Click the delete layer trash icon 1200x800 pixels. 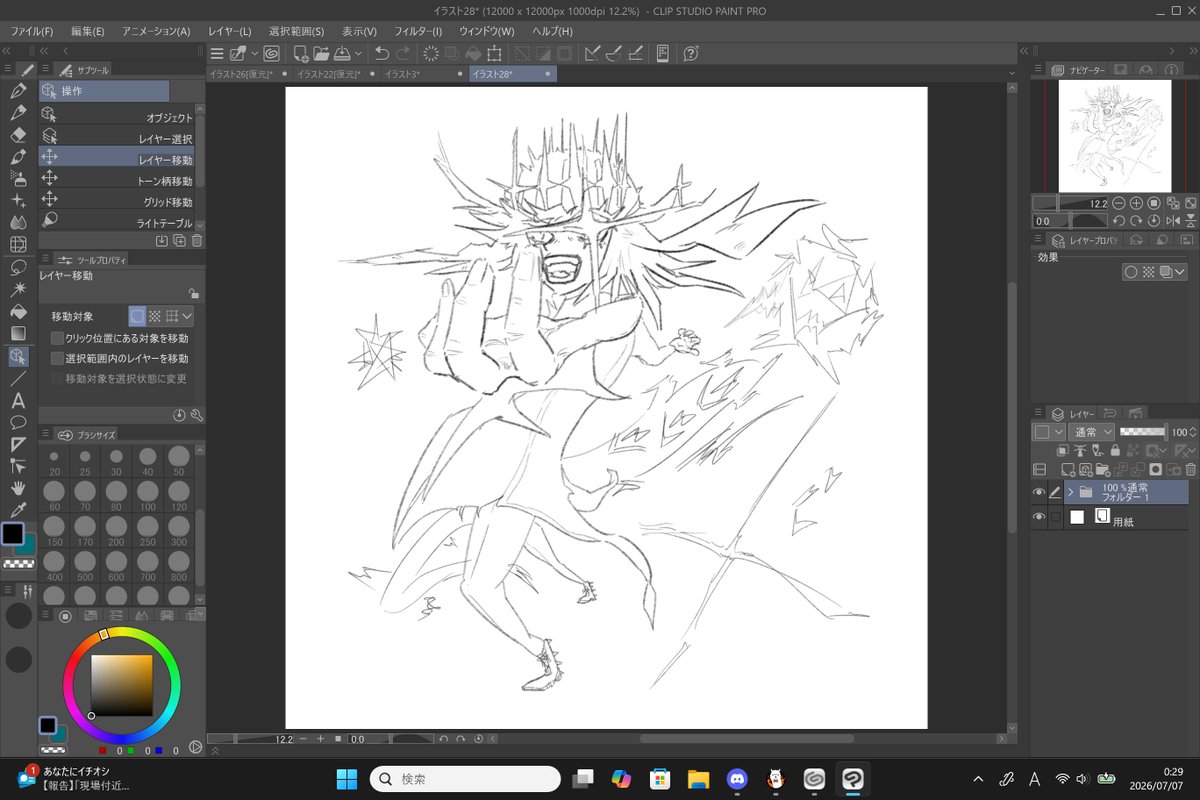[1190, 469]
